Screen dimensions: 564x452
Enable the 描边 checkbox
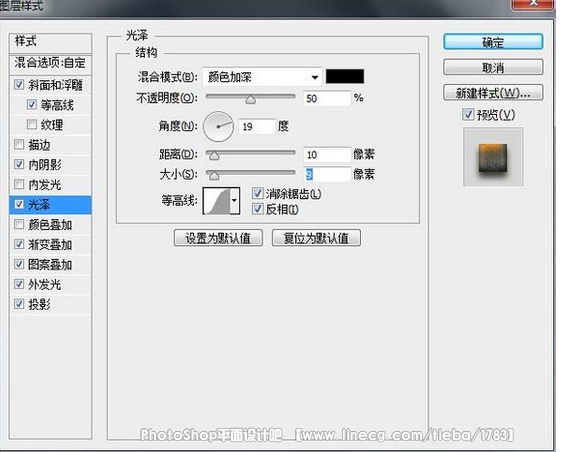19,145
